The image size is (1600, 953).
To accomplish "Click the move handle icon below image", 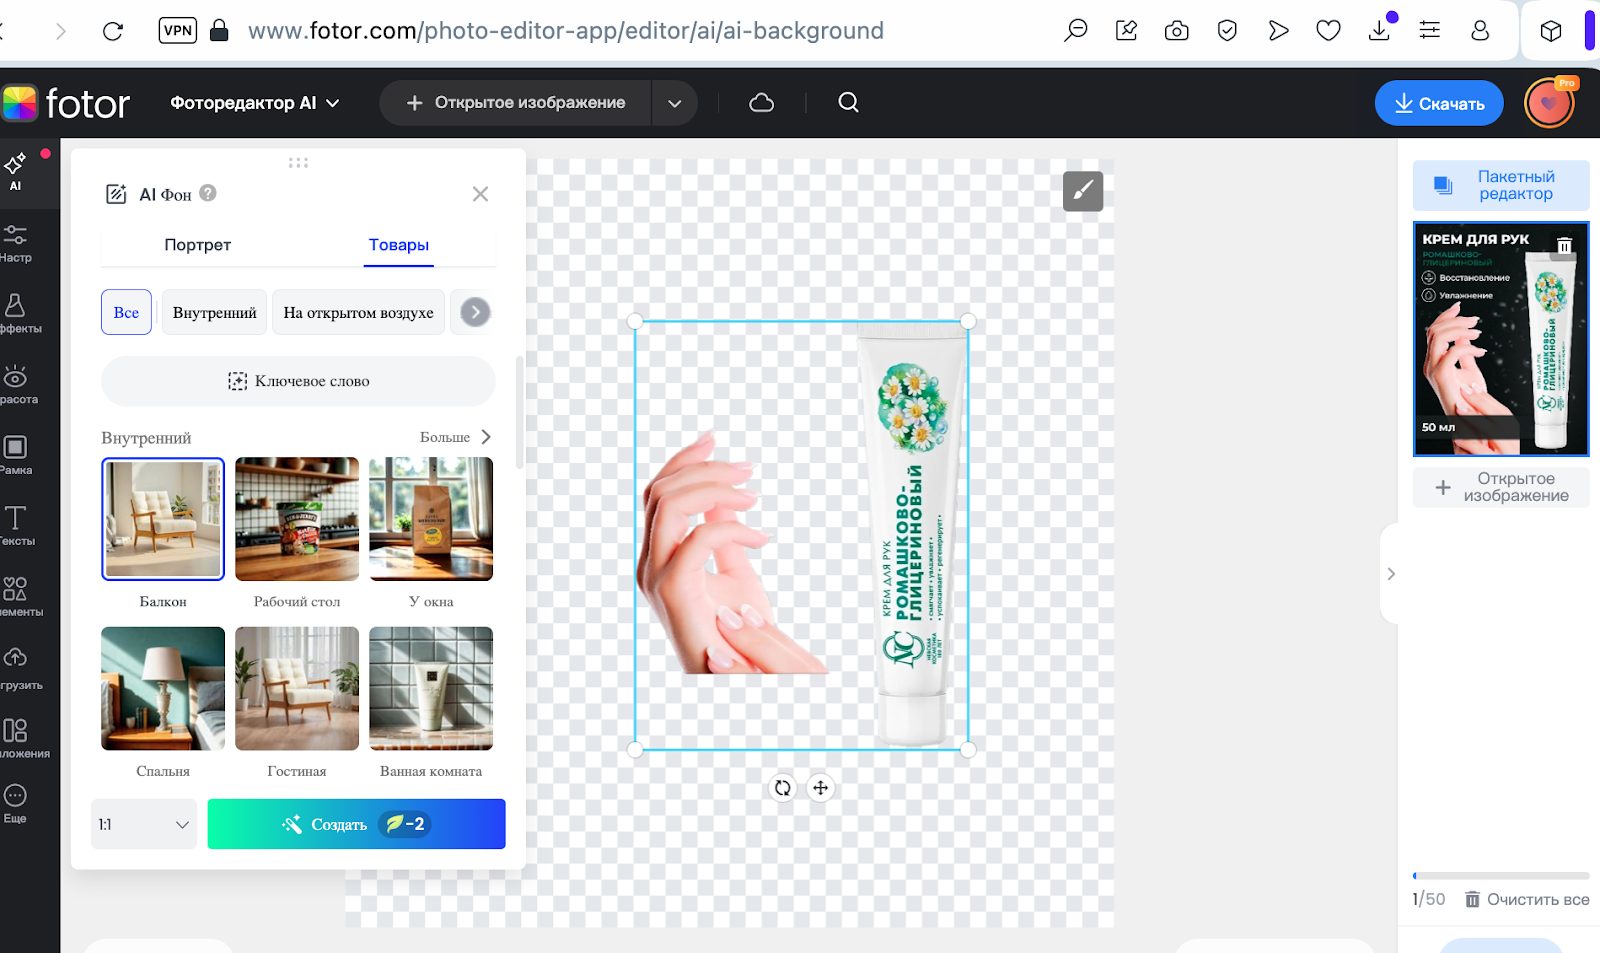I will [820, 788].
